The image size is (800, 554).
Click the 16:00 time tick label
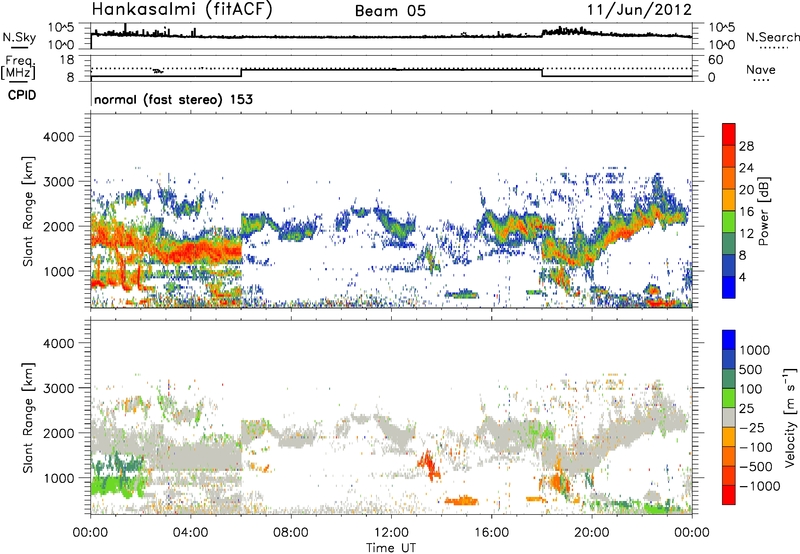coord(491,533)
